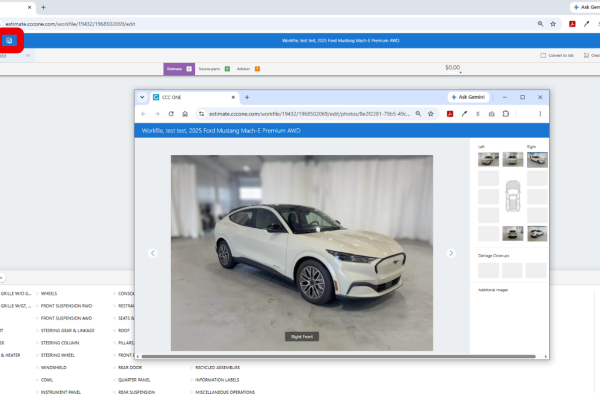
Task: Open Chrome three-dot menu in photo window
Action: click(540, 114)
